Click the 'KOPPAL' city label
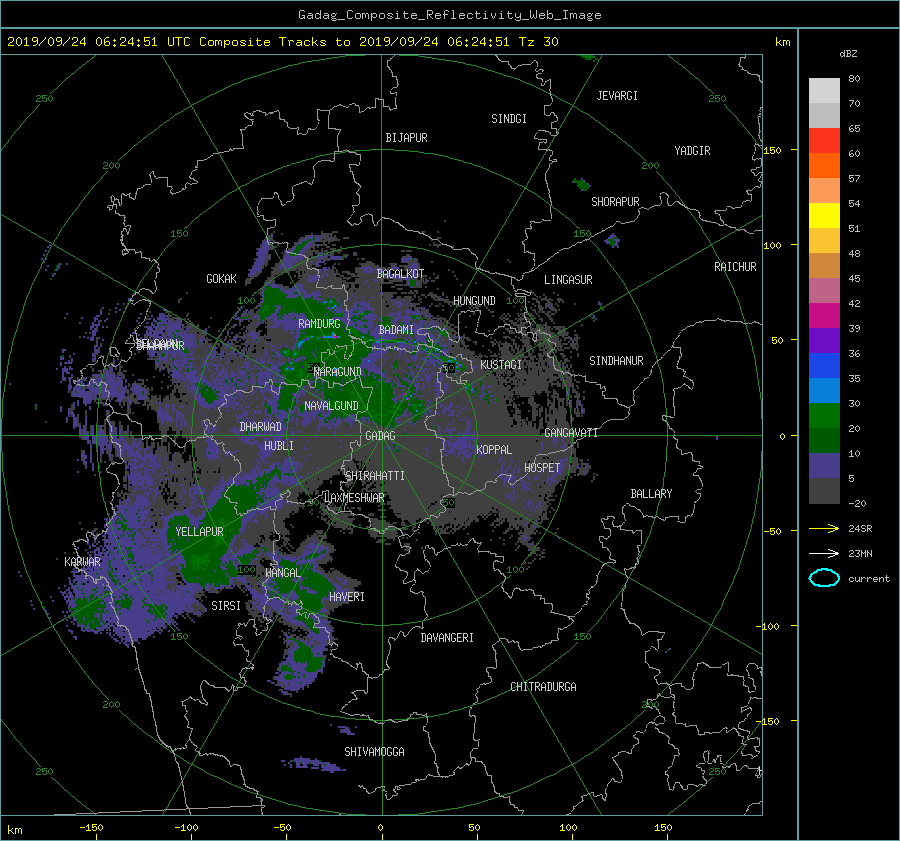 pos(494,450)
